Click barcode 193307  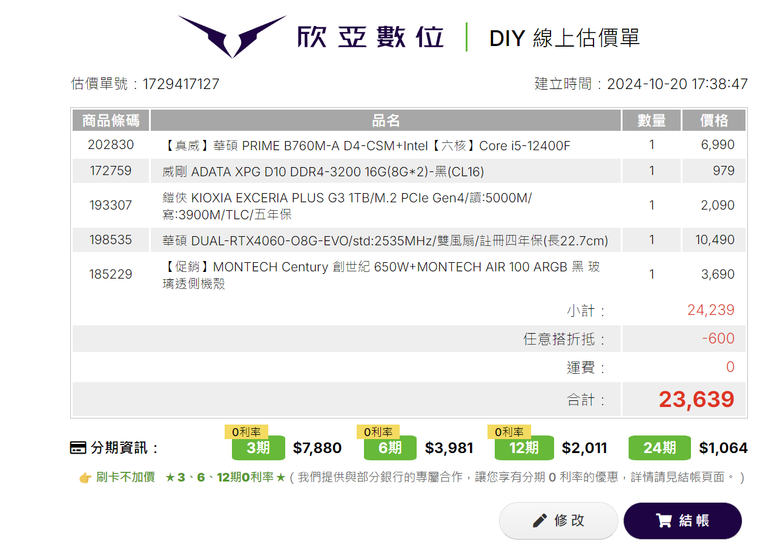[x=110, y=205]
